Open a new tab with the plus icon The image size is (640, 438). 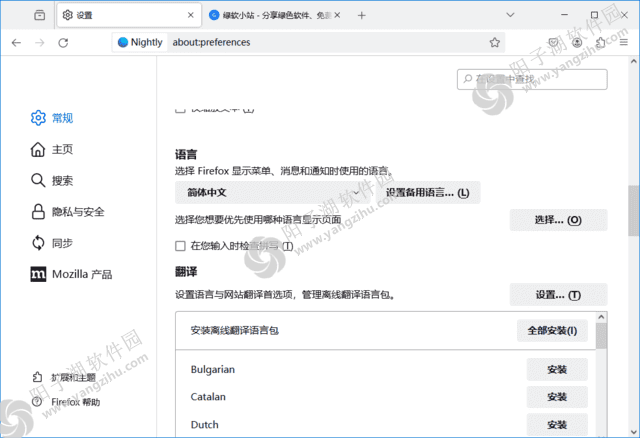click(x=362, y=16)
